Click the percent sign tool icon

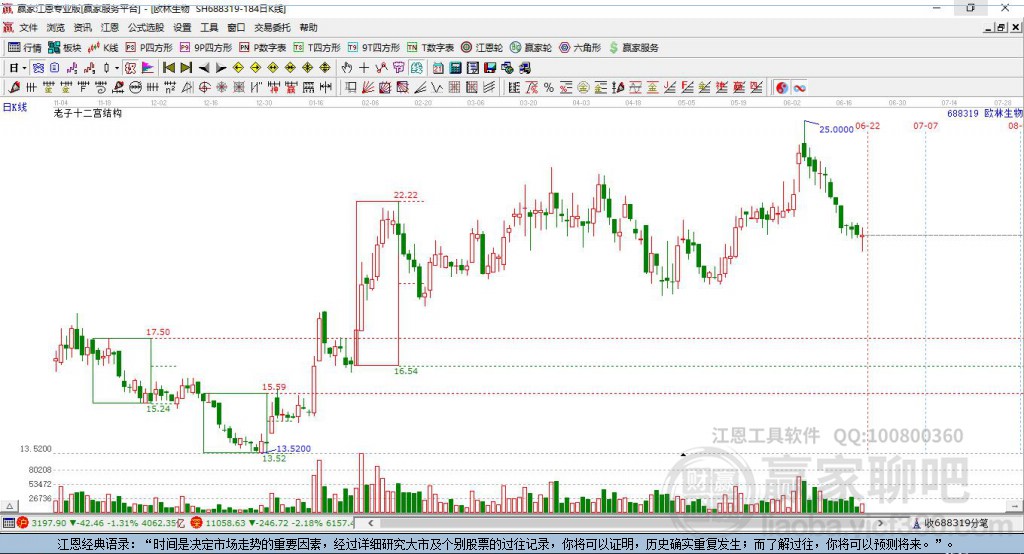point(549,87)
